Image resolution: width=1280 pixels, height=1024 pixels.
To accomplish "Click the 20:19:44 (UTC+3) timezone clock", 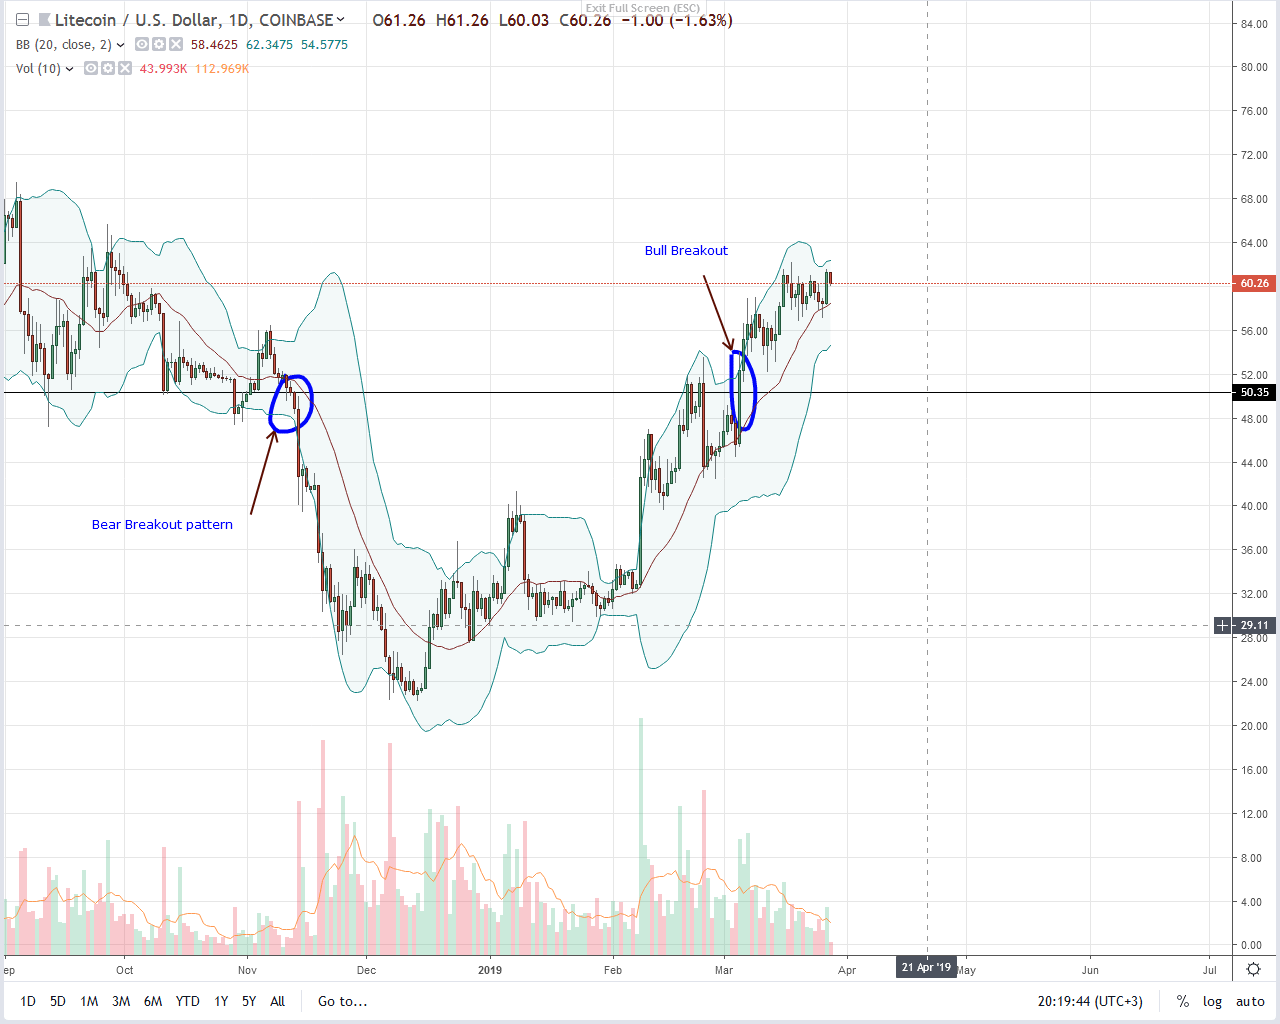I will tap(1090, 1001).
